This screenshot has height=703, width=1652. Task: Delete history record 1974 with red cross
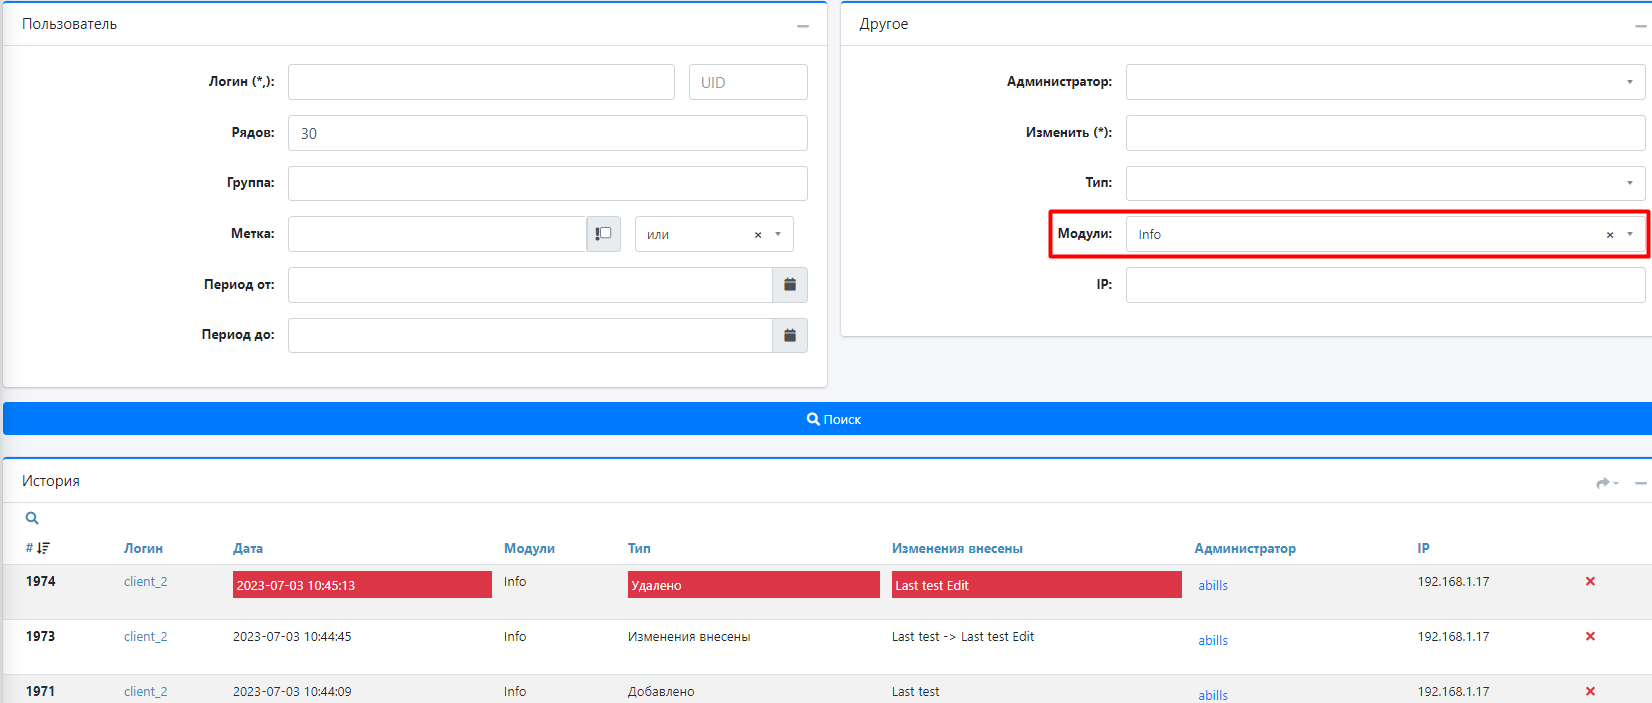(x=1590, y=582)
